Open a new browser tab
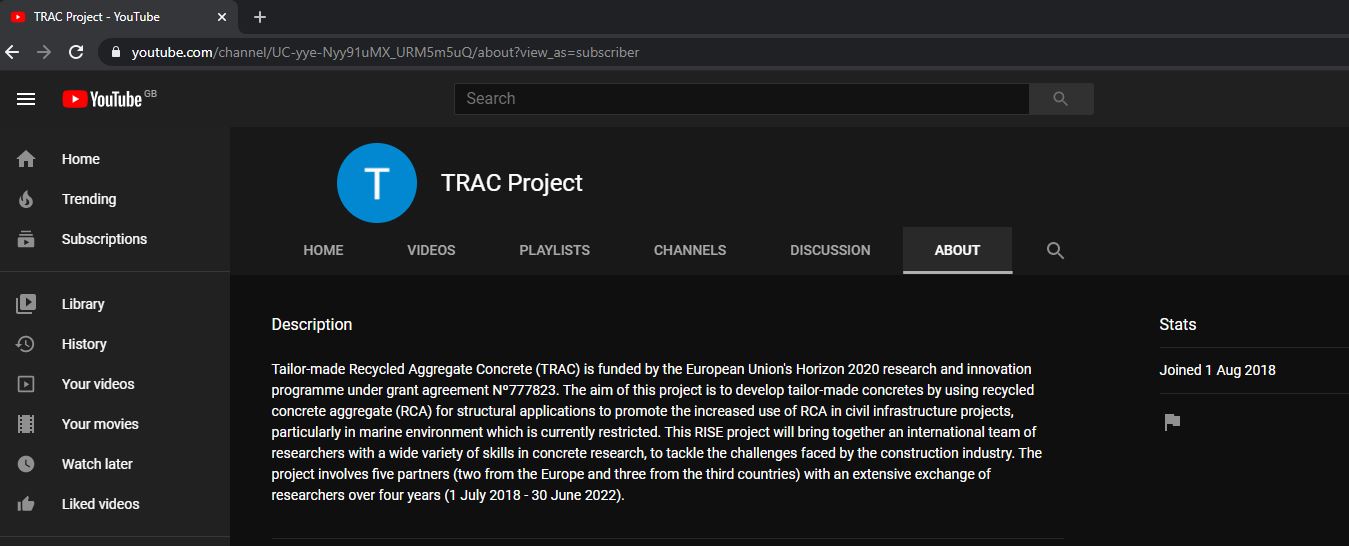Viewport: 1349px width, 546px height. click(260, 17)
